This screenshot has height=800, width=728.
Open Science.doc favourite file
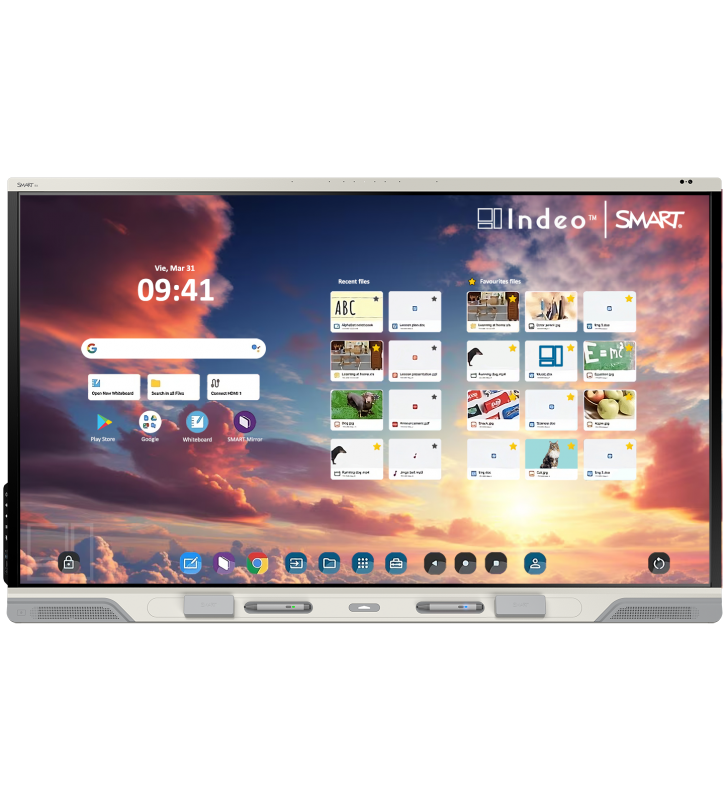point(551,410)
